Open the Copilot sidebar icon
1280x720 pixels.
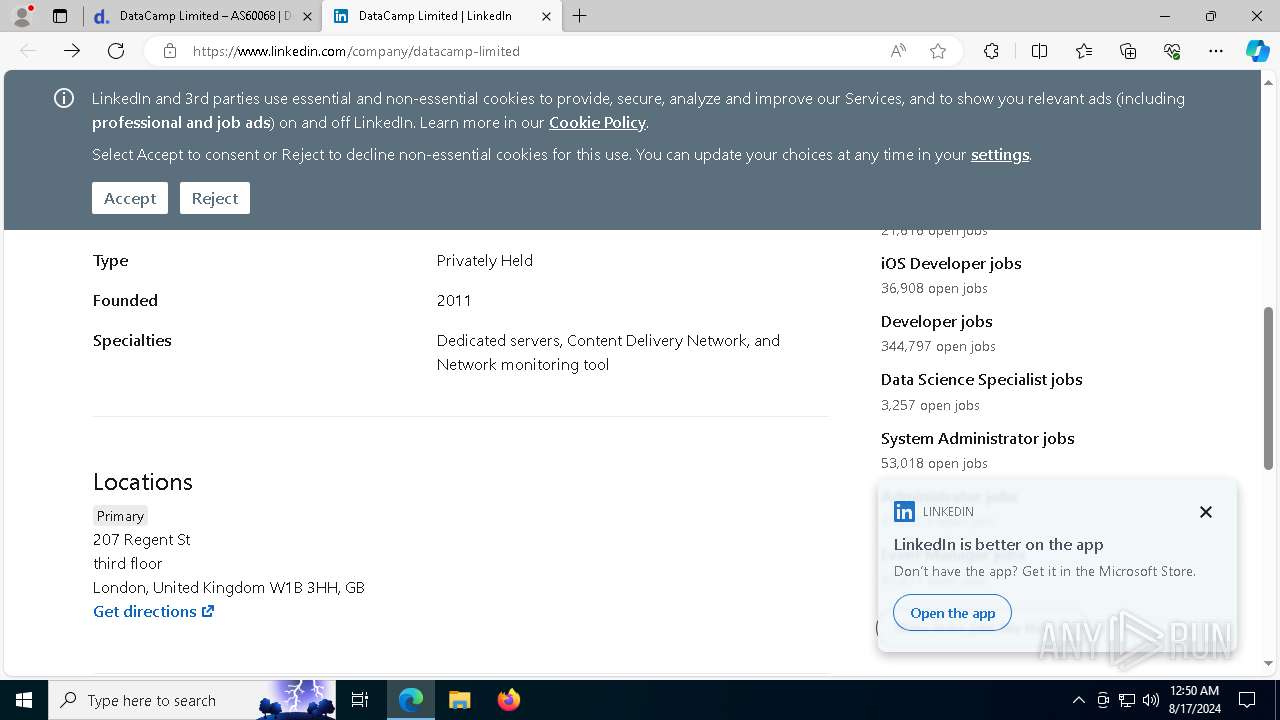tap(1257, 51)
